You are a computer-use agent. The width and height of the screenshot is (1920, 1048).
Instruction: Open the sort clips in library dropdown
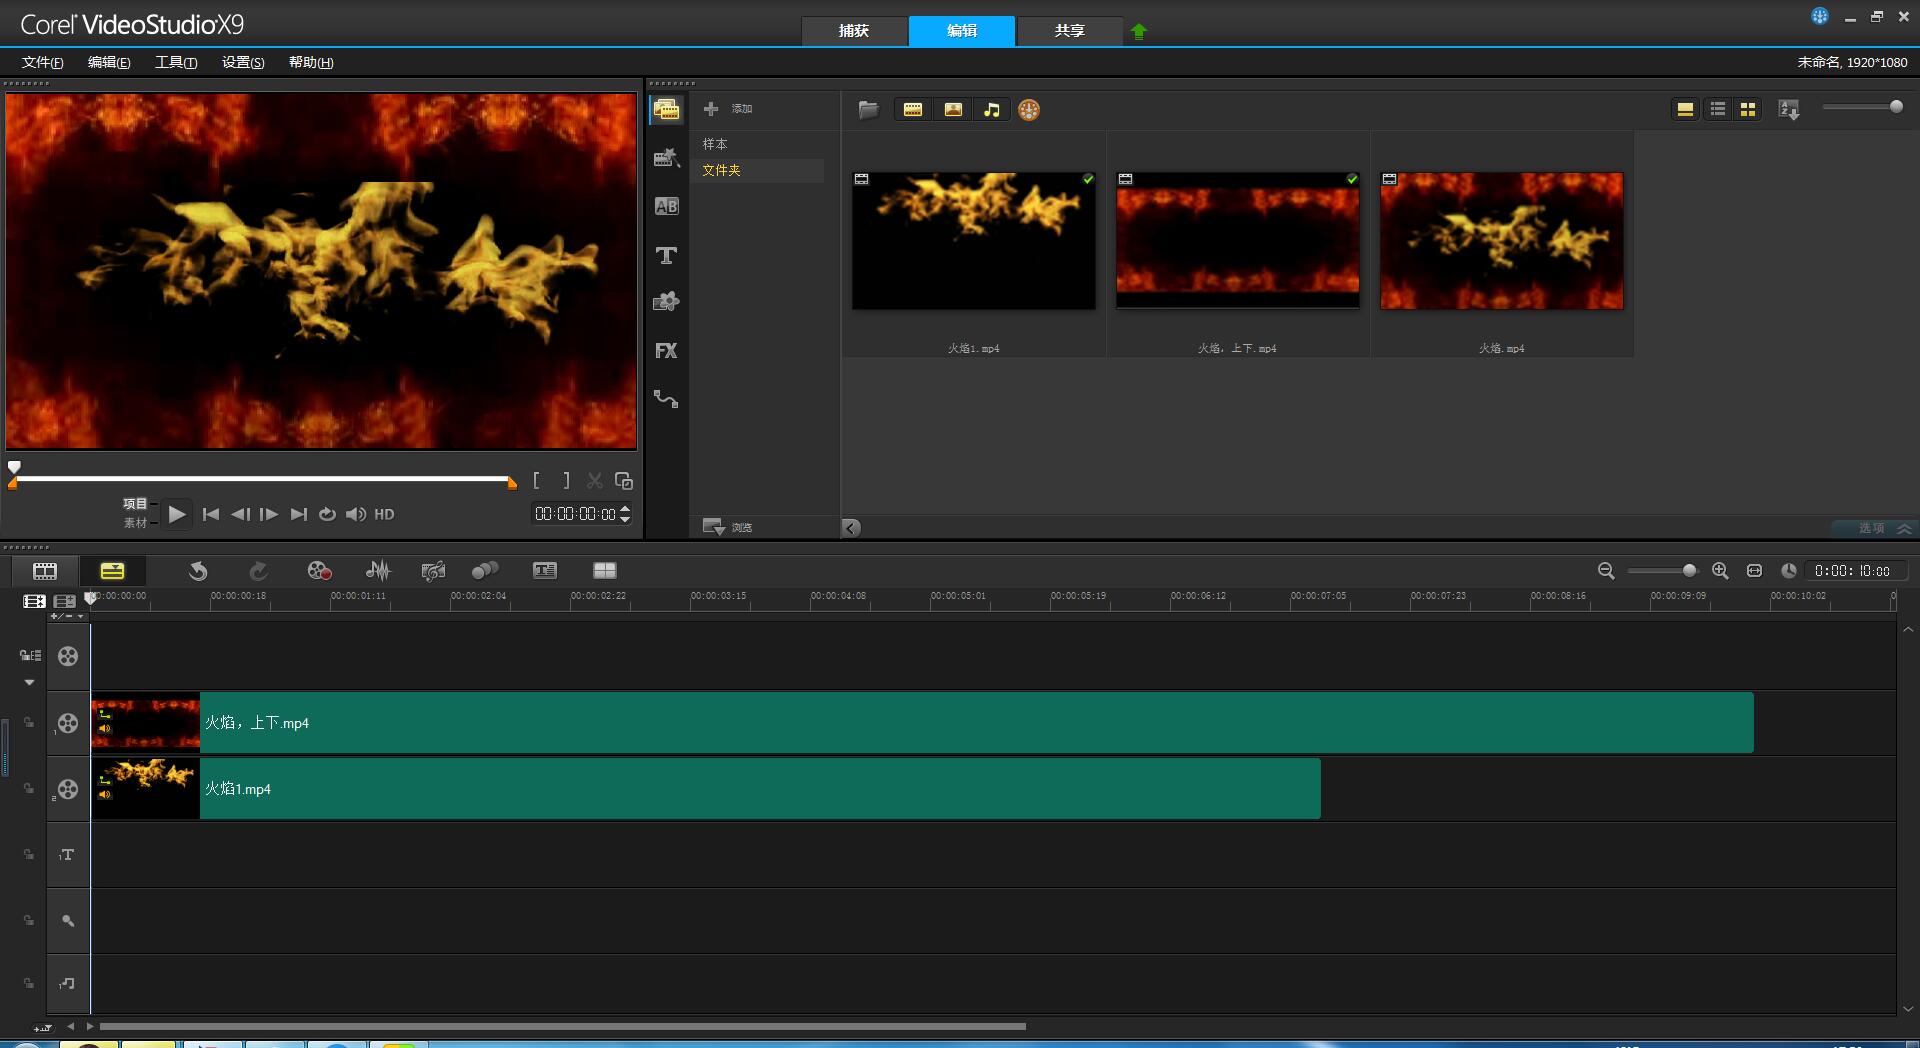point(1789,110)
